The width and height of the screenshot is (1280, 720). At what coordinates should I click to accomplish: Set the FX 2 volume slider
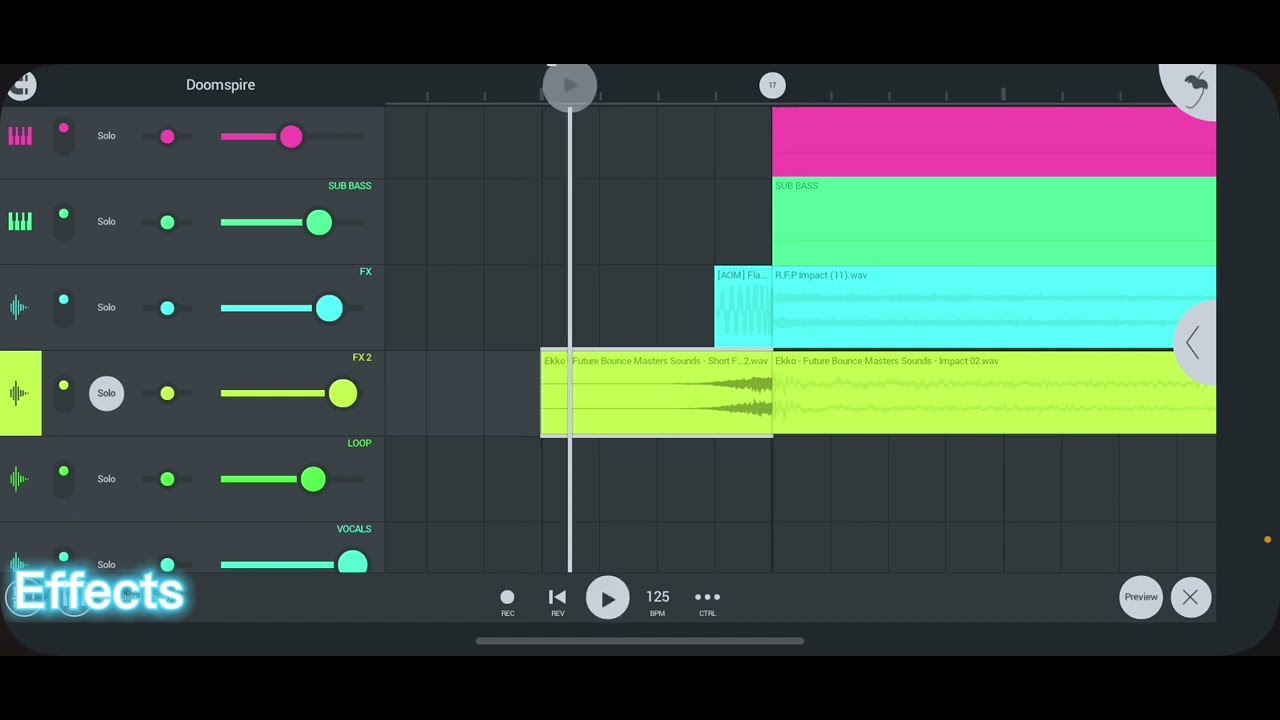[292, 393]
